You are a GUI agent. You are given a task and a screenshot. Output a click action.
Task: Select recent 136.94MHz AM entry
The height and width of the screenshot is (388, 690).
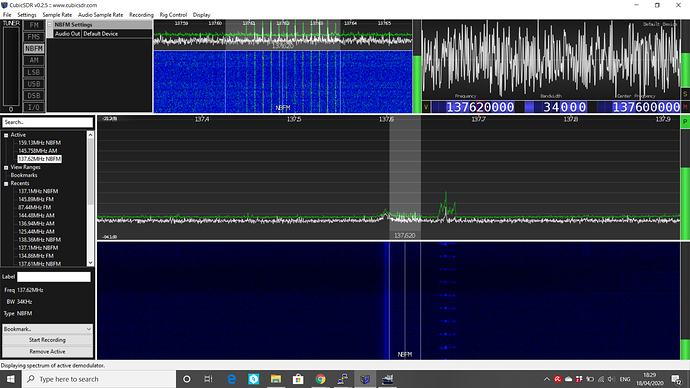pos(37,223)
